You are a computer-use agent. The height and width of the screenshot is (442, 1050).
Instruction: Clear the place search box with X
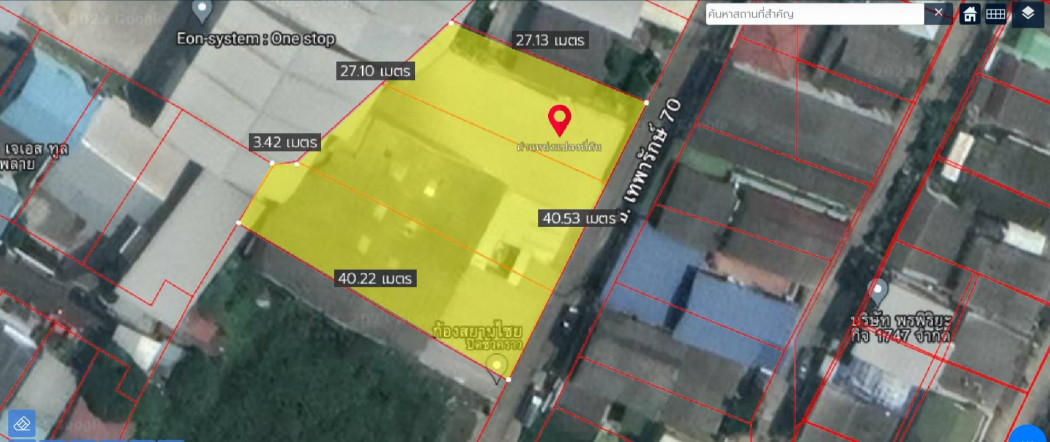pos(938,12)
